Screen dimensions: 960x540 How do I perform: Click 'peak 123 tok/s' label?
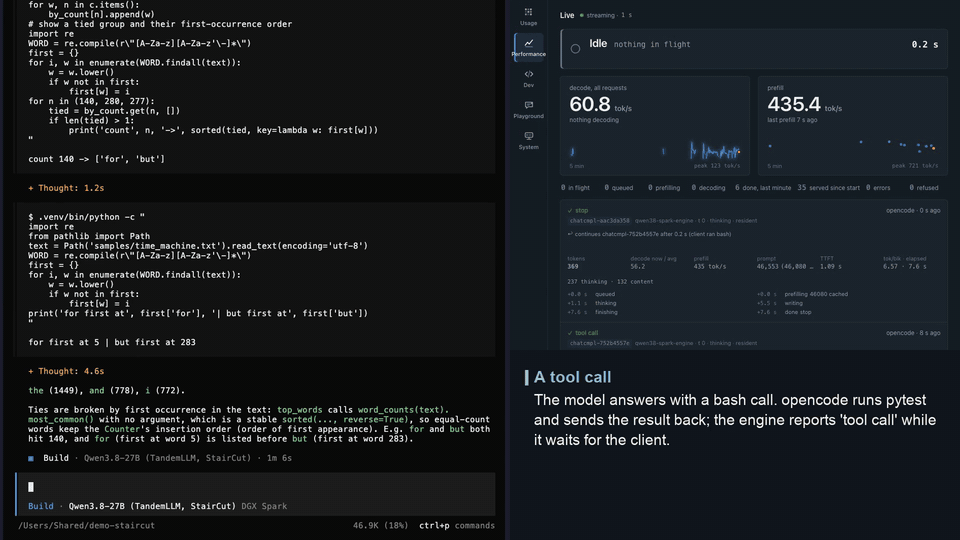click(716, 166)
